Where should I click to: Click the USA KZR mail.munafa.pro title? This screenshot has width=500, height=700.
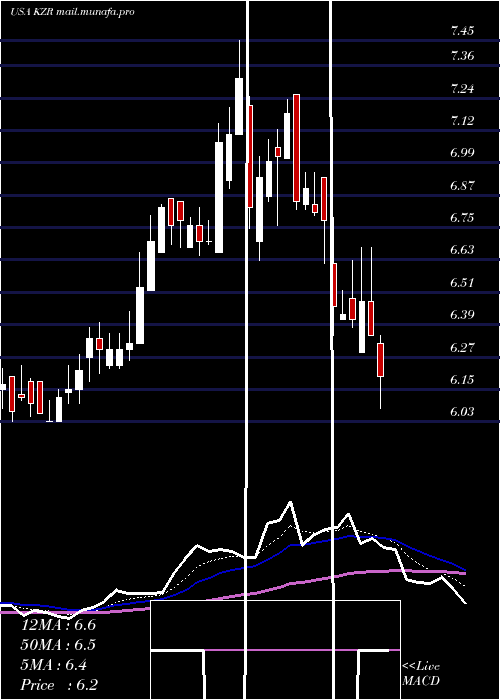tap(72, 12)
